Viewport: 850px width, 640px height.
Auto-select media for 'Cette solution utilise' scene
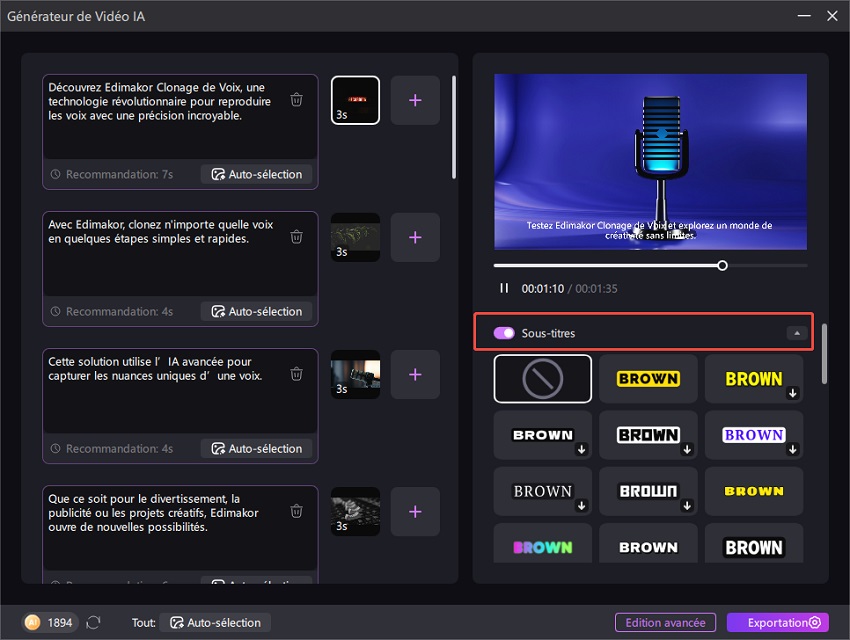click(x=256, y=448)
